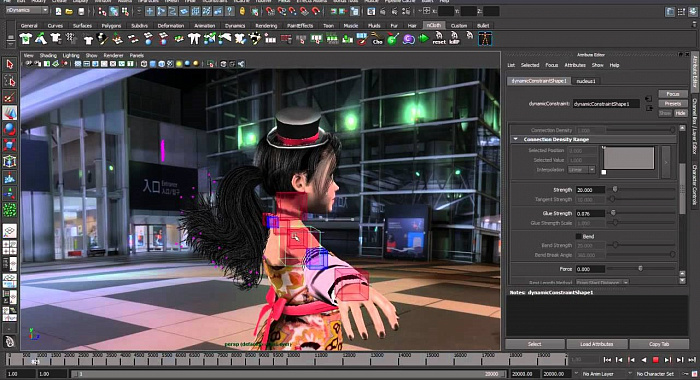This screenshot has height=380, width=700.
Task: Click the Glue Strength value field 0.876
Action: click(x=590, y=213)
